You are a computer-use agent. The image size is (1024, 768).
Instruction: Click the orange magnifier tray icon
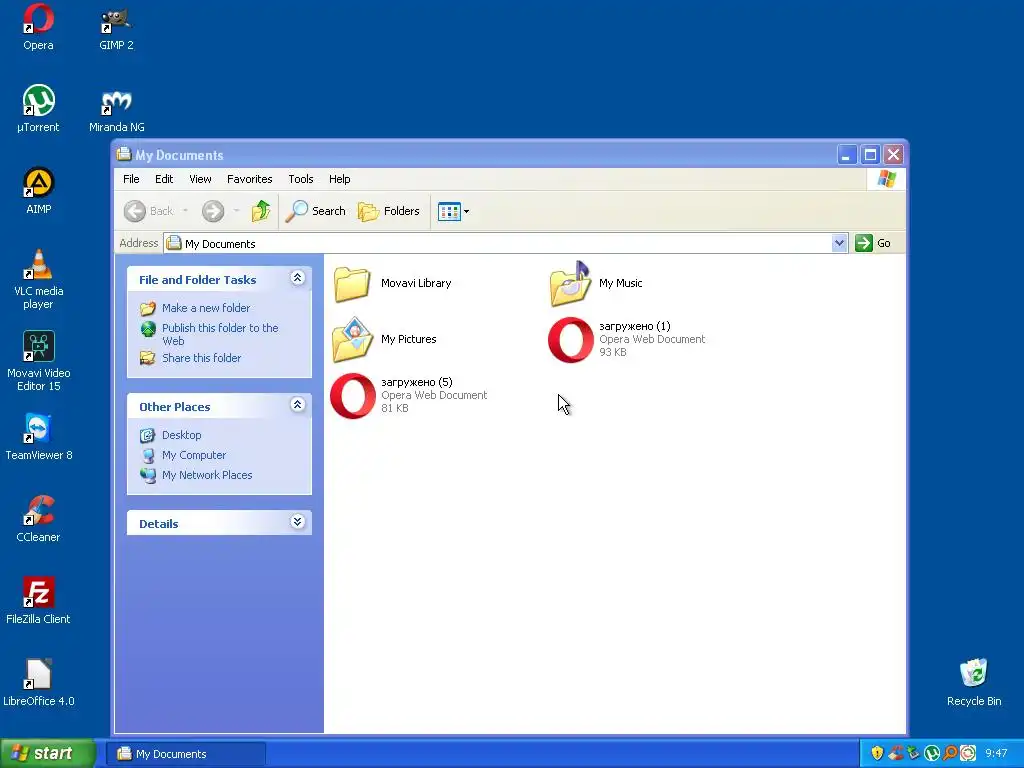(950, 753)
